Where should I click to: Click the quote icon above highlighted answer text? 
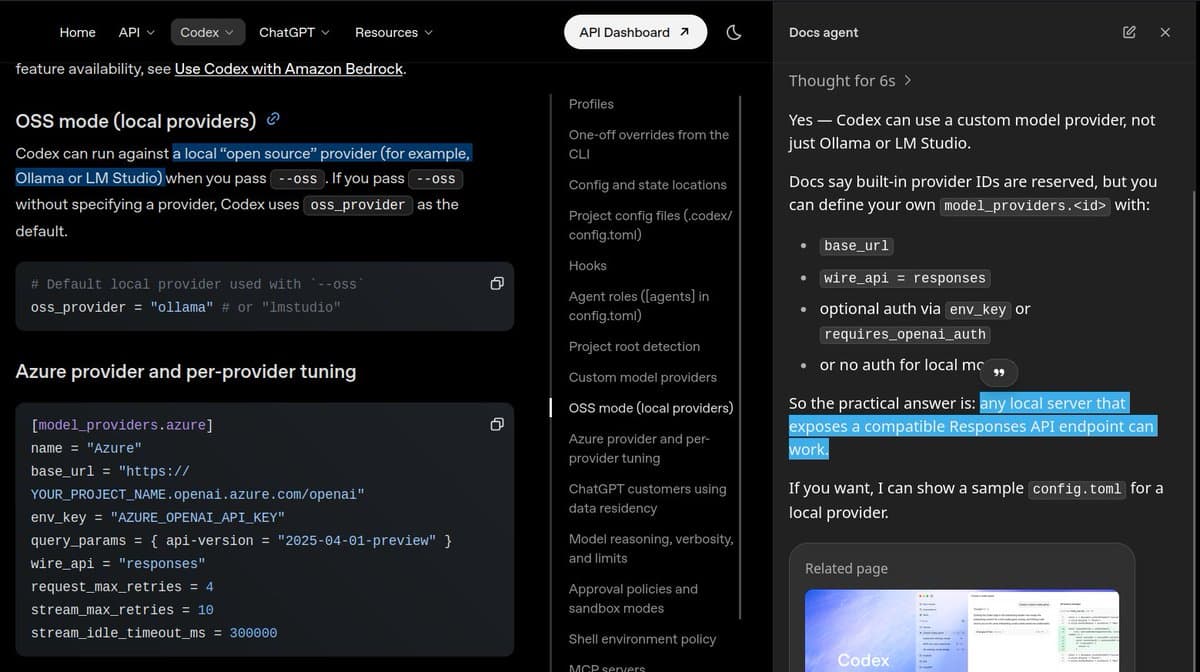tap(997, 373)
